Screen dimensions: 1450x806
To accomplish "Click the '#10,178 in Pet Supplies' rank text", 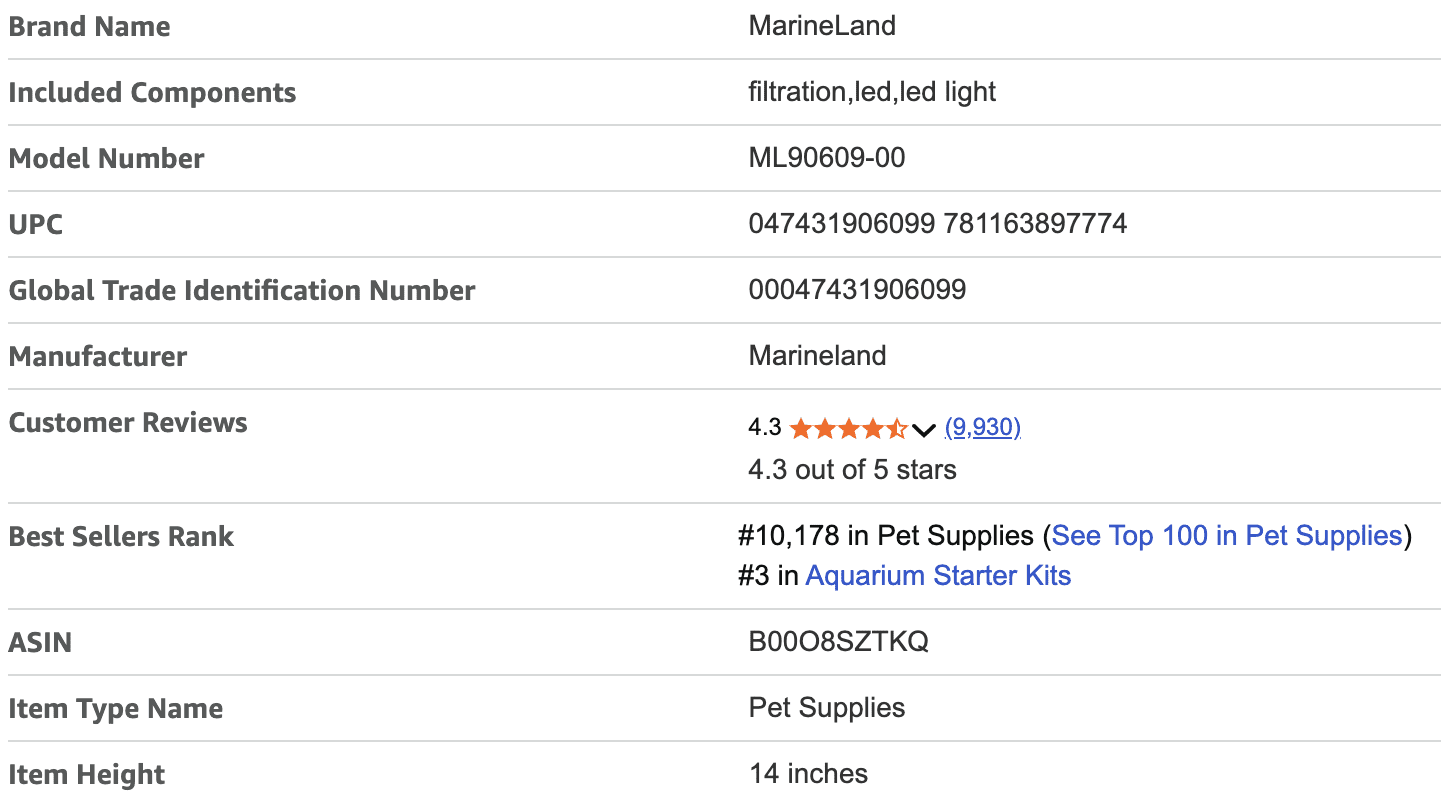I will pos(885,536).
